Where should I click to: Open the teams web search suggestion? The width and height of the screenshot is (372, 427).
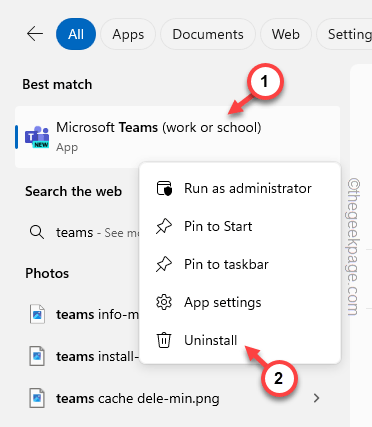point(77,232)
